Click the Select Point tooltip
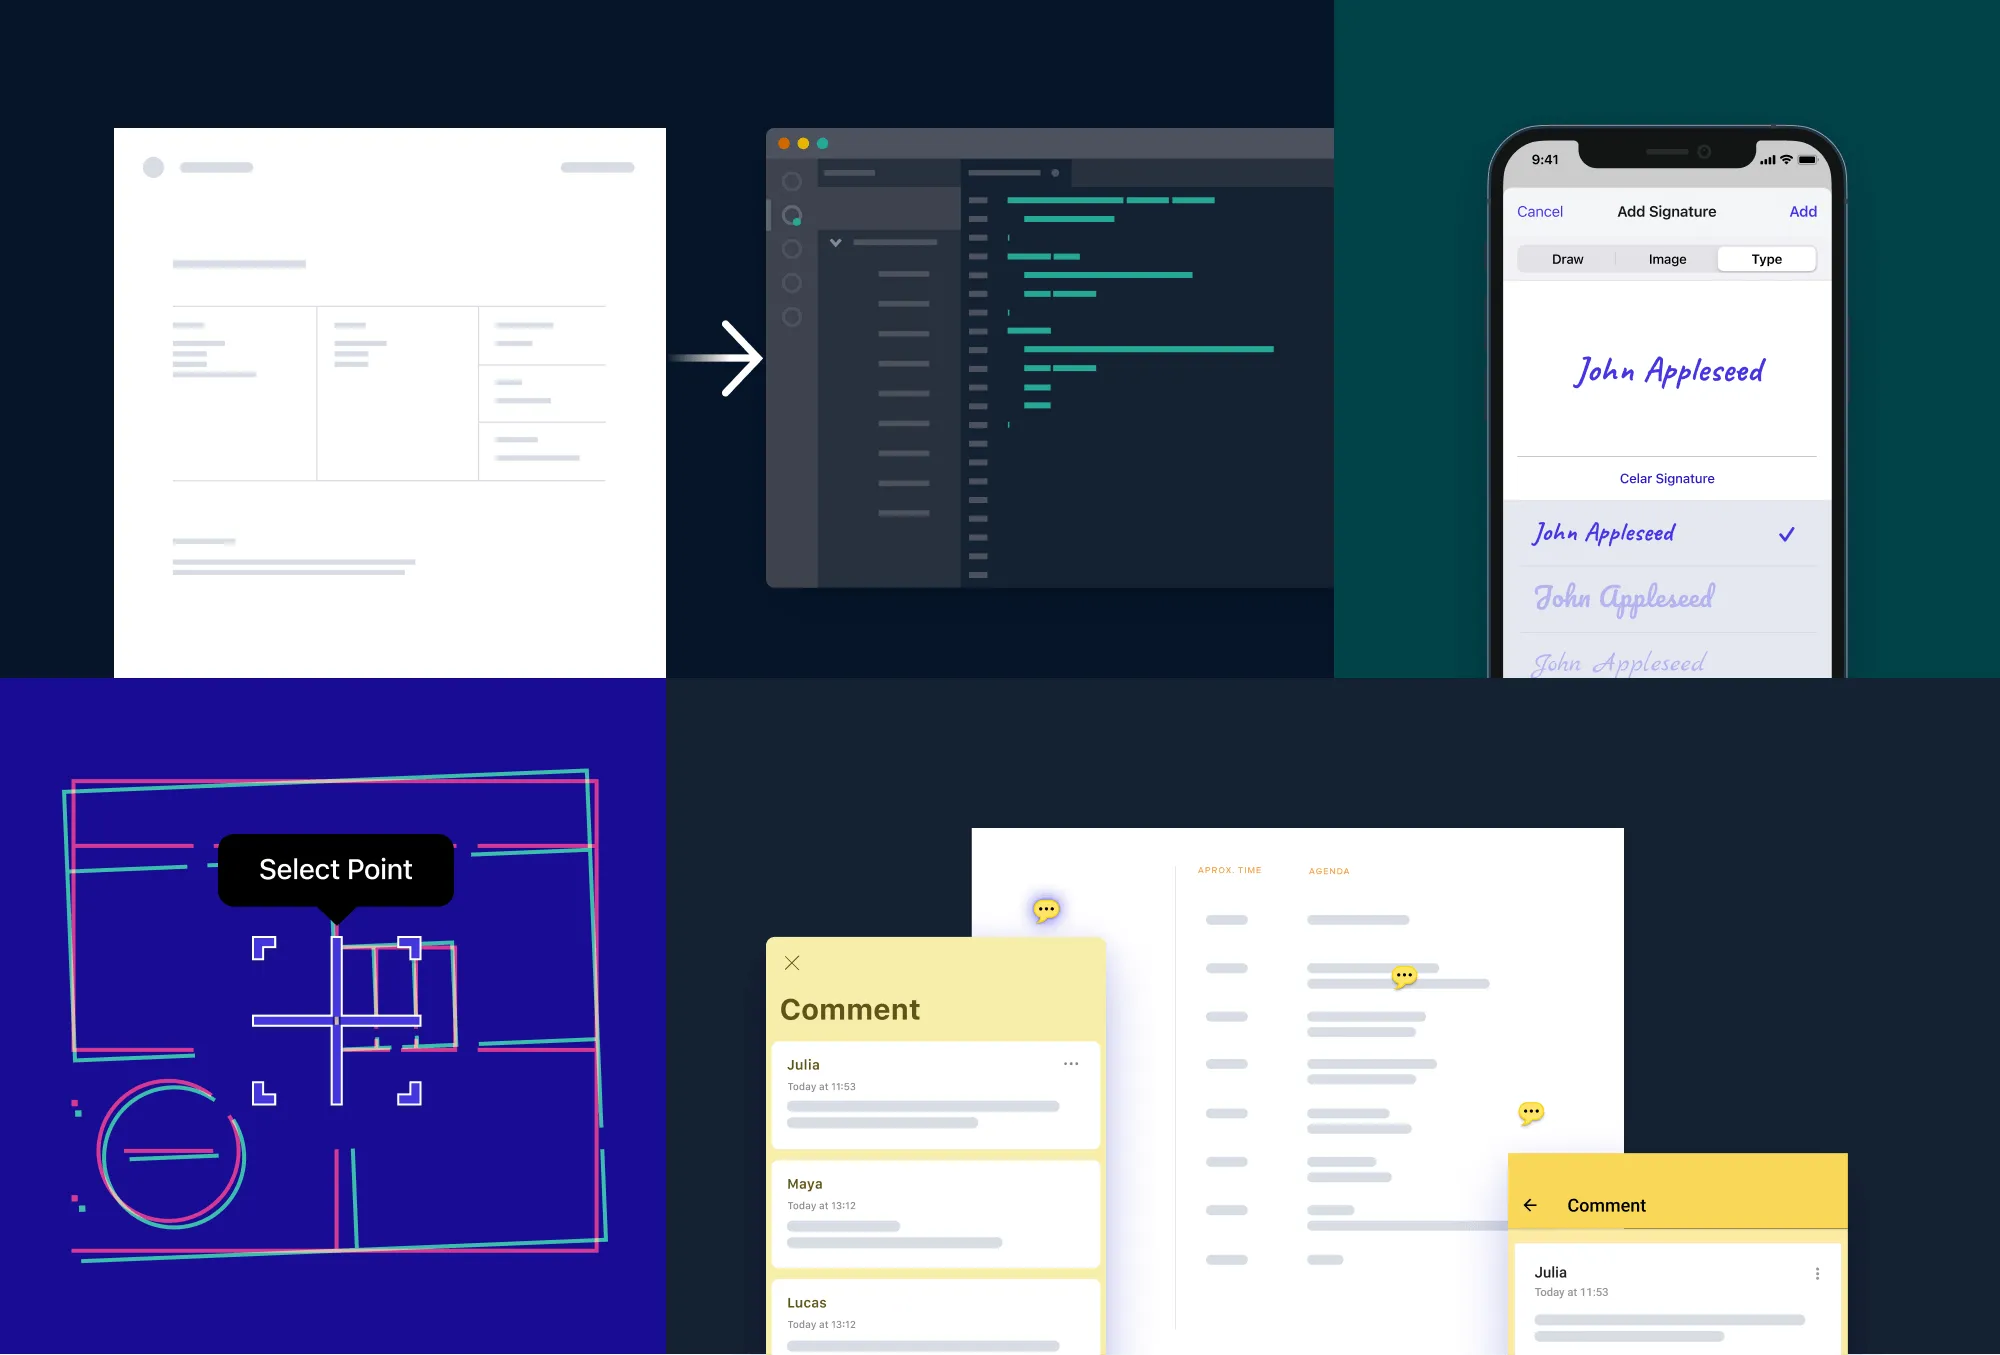The width and height of the screenshot is (2000, 1355). click(335, 869)
